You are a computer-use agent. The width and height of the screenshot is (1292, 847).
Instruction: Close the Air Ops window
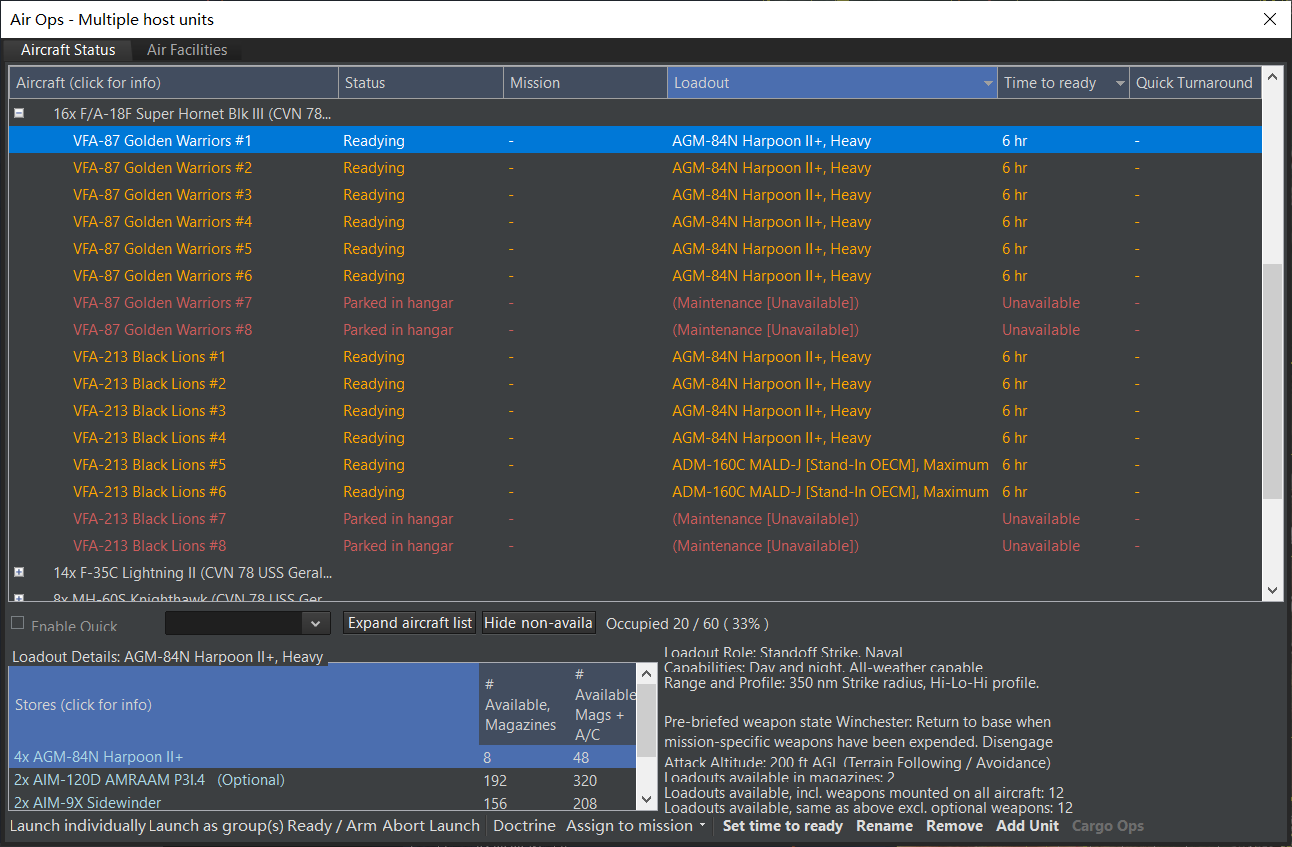click(1270, 19)
